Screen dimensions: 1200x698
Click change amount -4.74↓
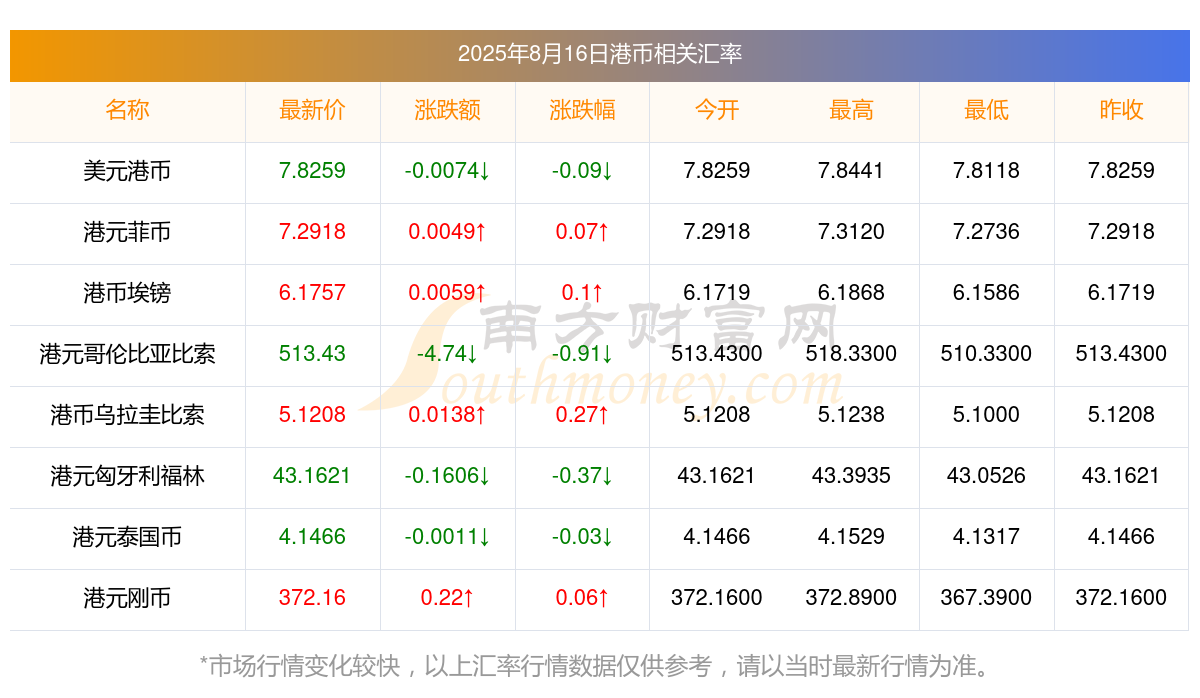pos(448,354)
